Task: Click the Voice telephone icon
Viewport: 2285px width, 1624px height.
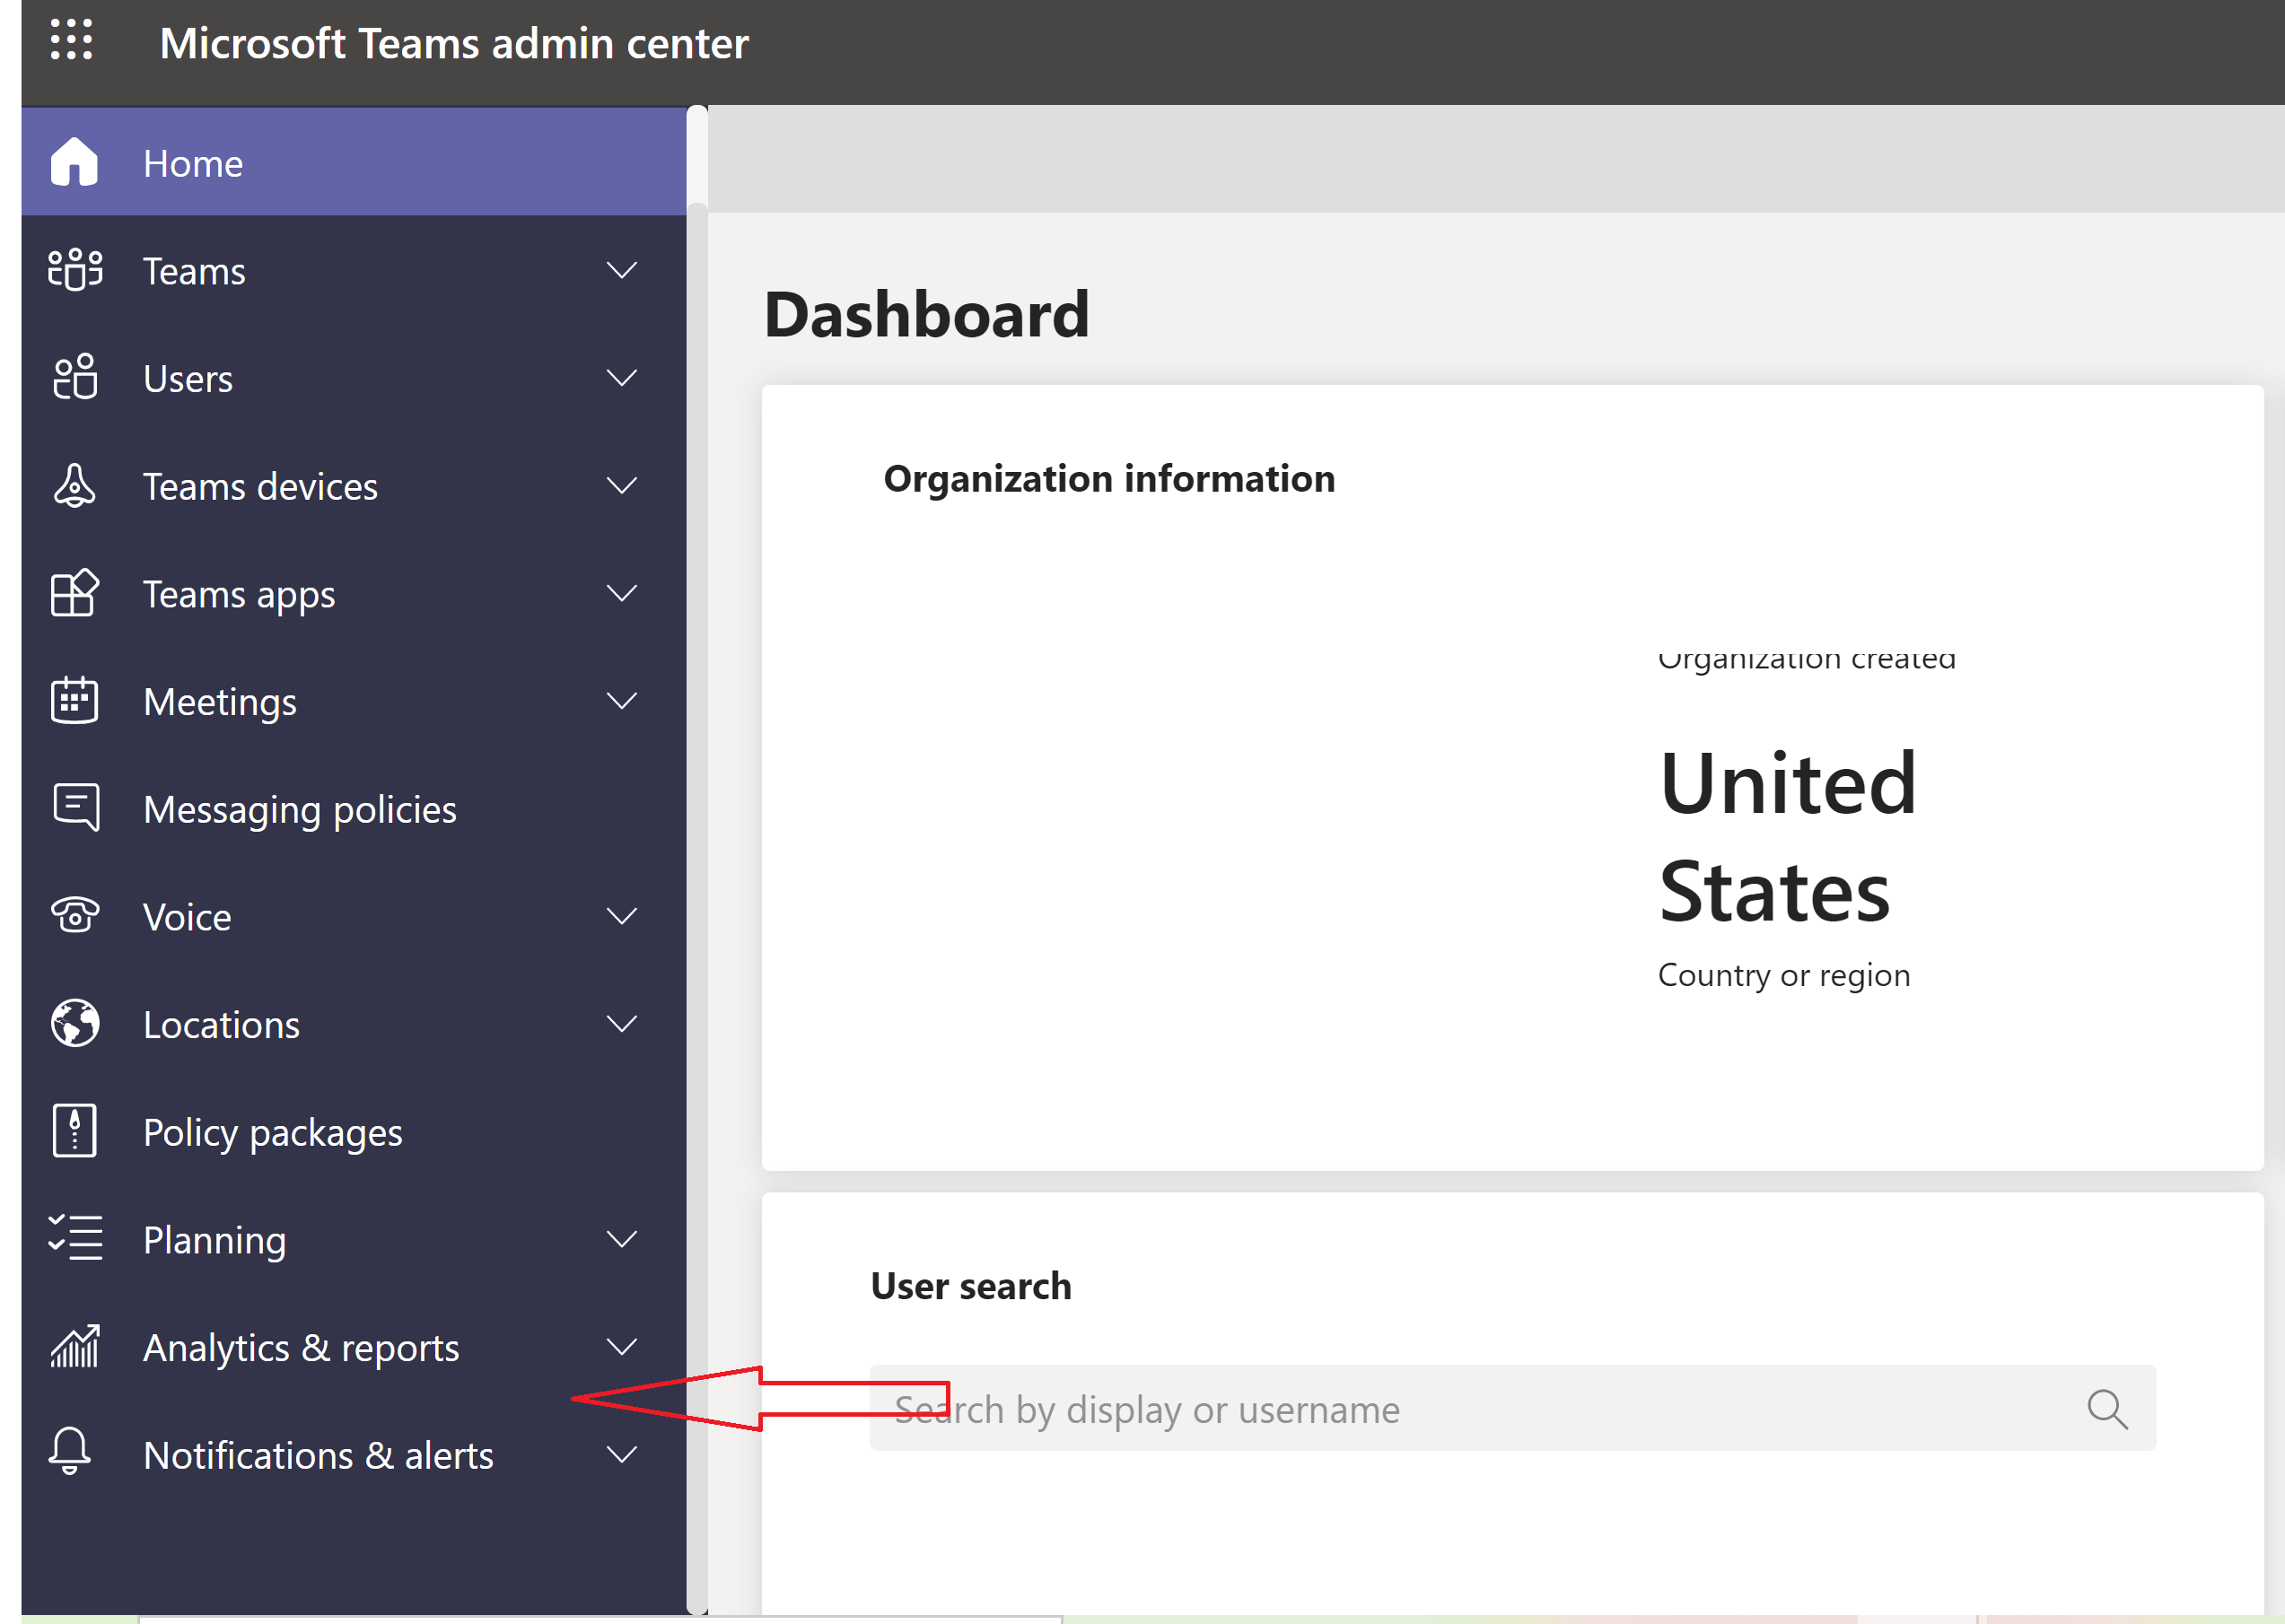Action: pyautogui.click(x=74, y=915)
